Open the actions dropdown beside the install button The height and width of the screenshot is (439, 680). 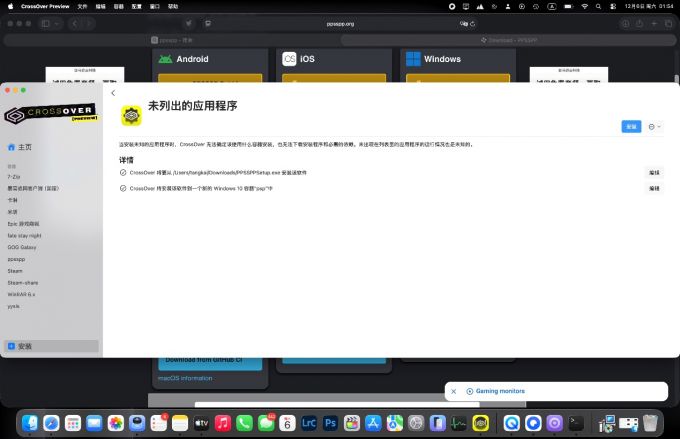click(x=654, y=127)
